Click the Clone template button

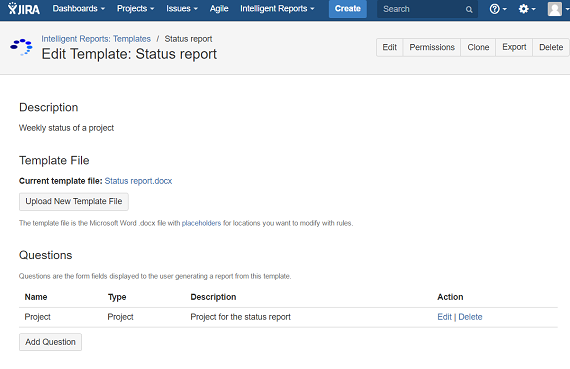(x=478, y=47)
